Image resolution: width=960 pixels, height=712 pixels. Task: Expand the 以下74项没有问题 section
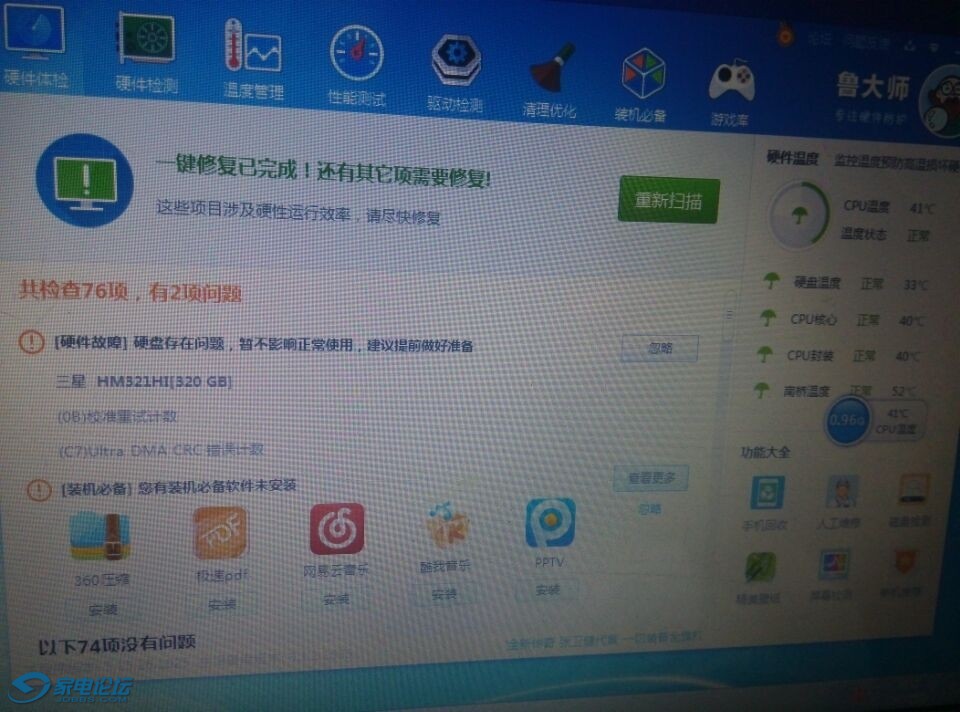pos(117,644)
